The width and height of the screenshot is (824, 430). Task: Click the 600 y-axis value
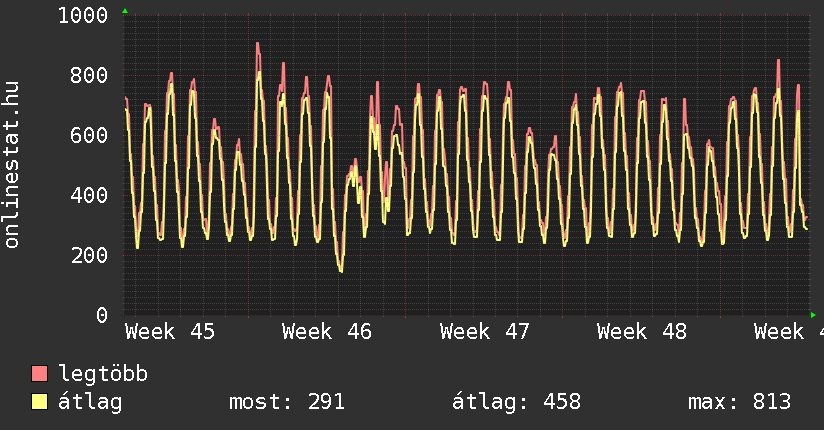coord(89,135)
